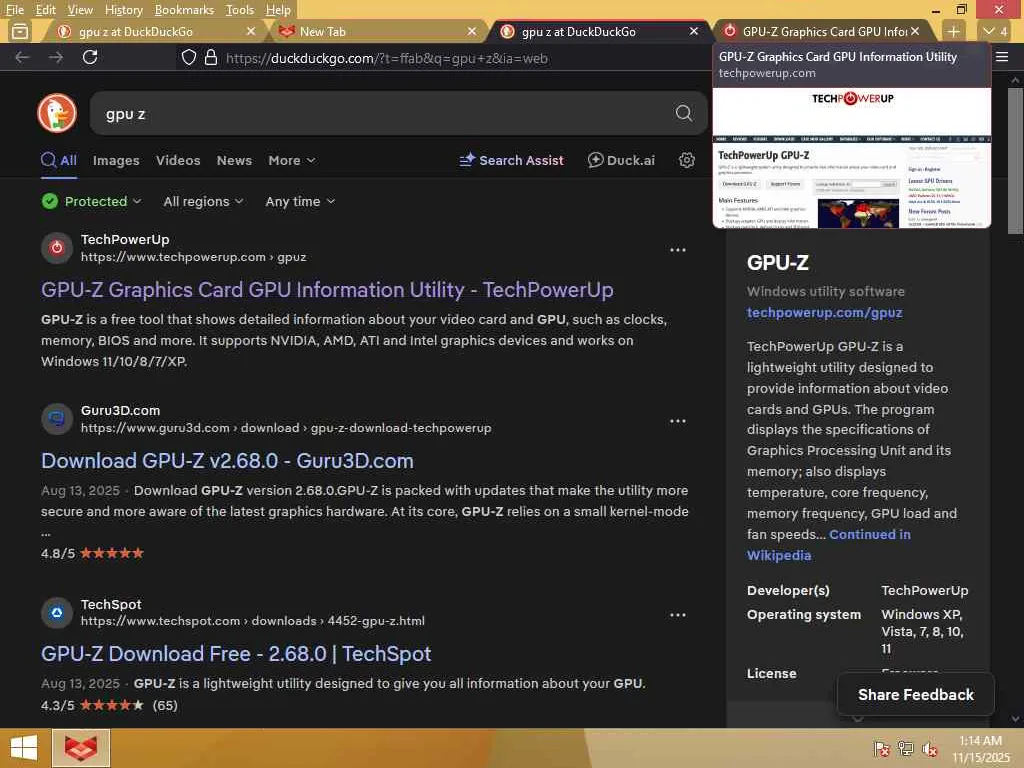This screenshot has width=1024, height=768.
Task: Click the TechPowerUp tab preview thumbnail
Action: 852,157
